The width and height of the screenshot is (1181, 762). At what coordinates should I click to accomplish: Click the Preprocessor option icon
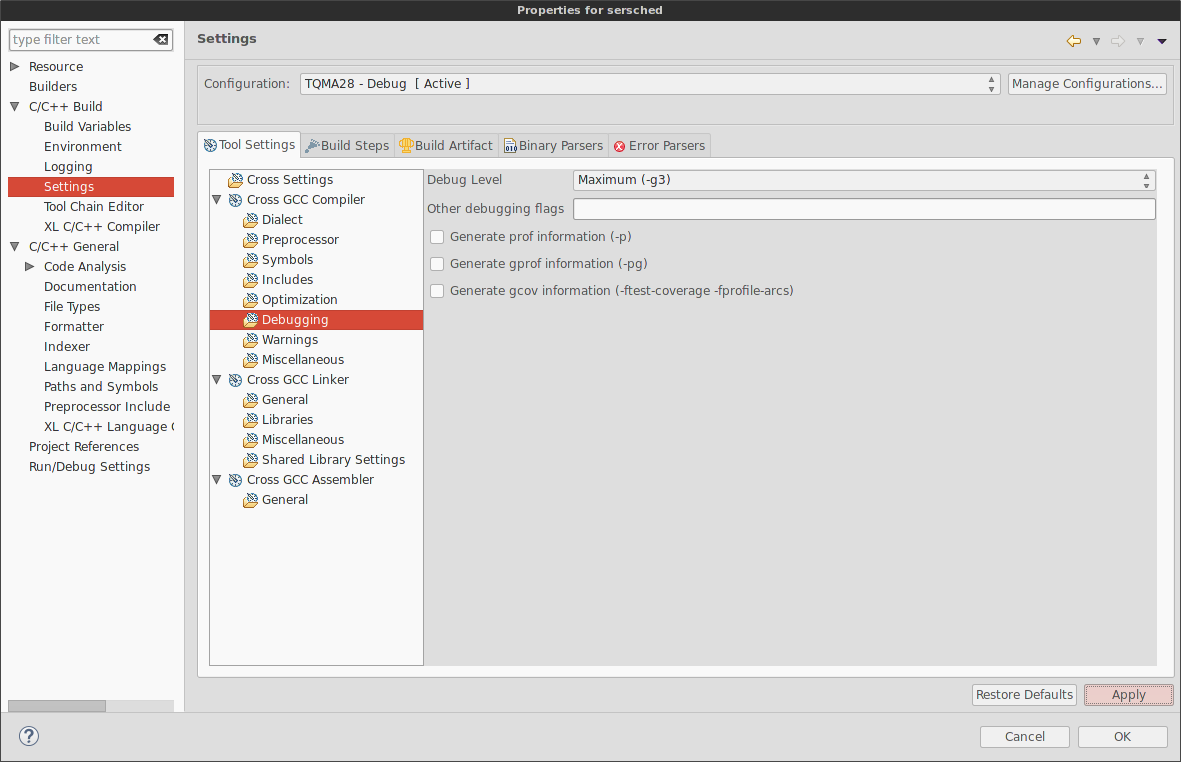click(251, 240)
